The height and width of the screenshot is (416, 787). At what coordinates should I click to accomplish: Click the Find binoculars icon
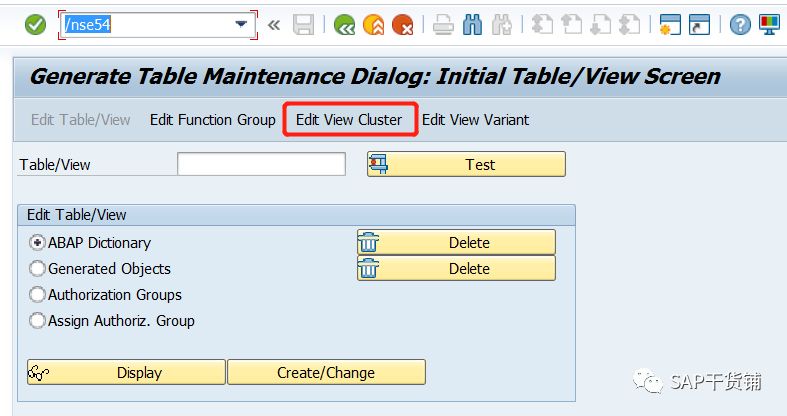coord(473,25)
